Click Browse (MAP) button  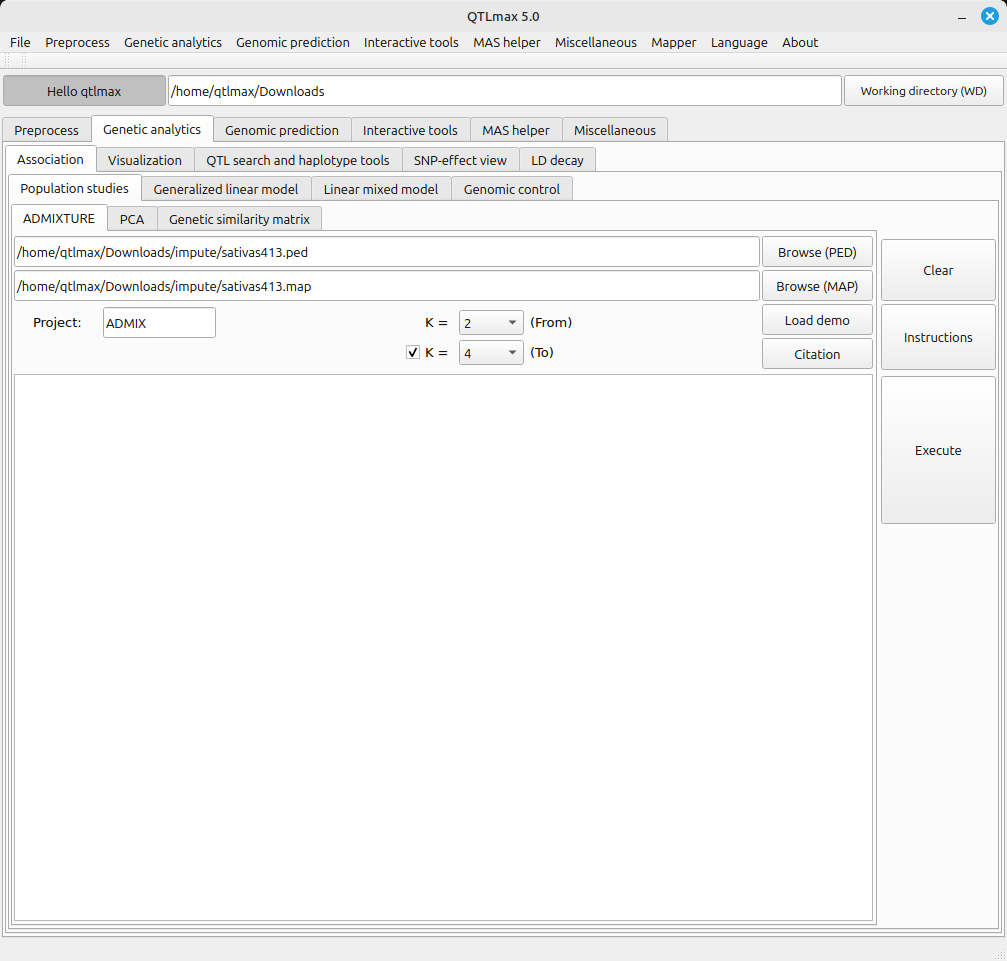(816, 286)
